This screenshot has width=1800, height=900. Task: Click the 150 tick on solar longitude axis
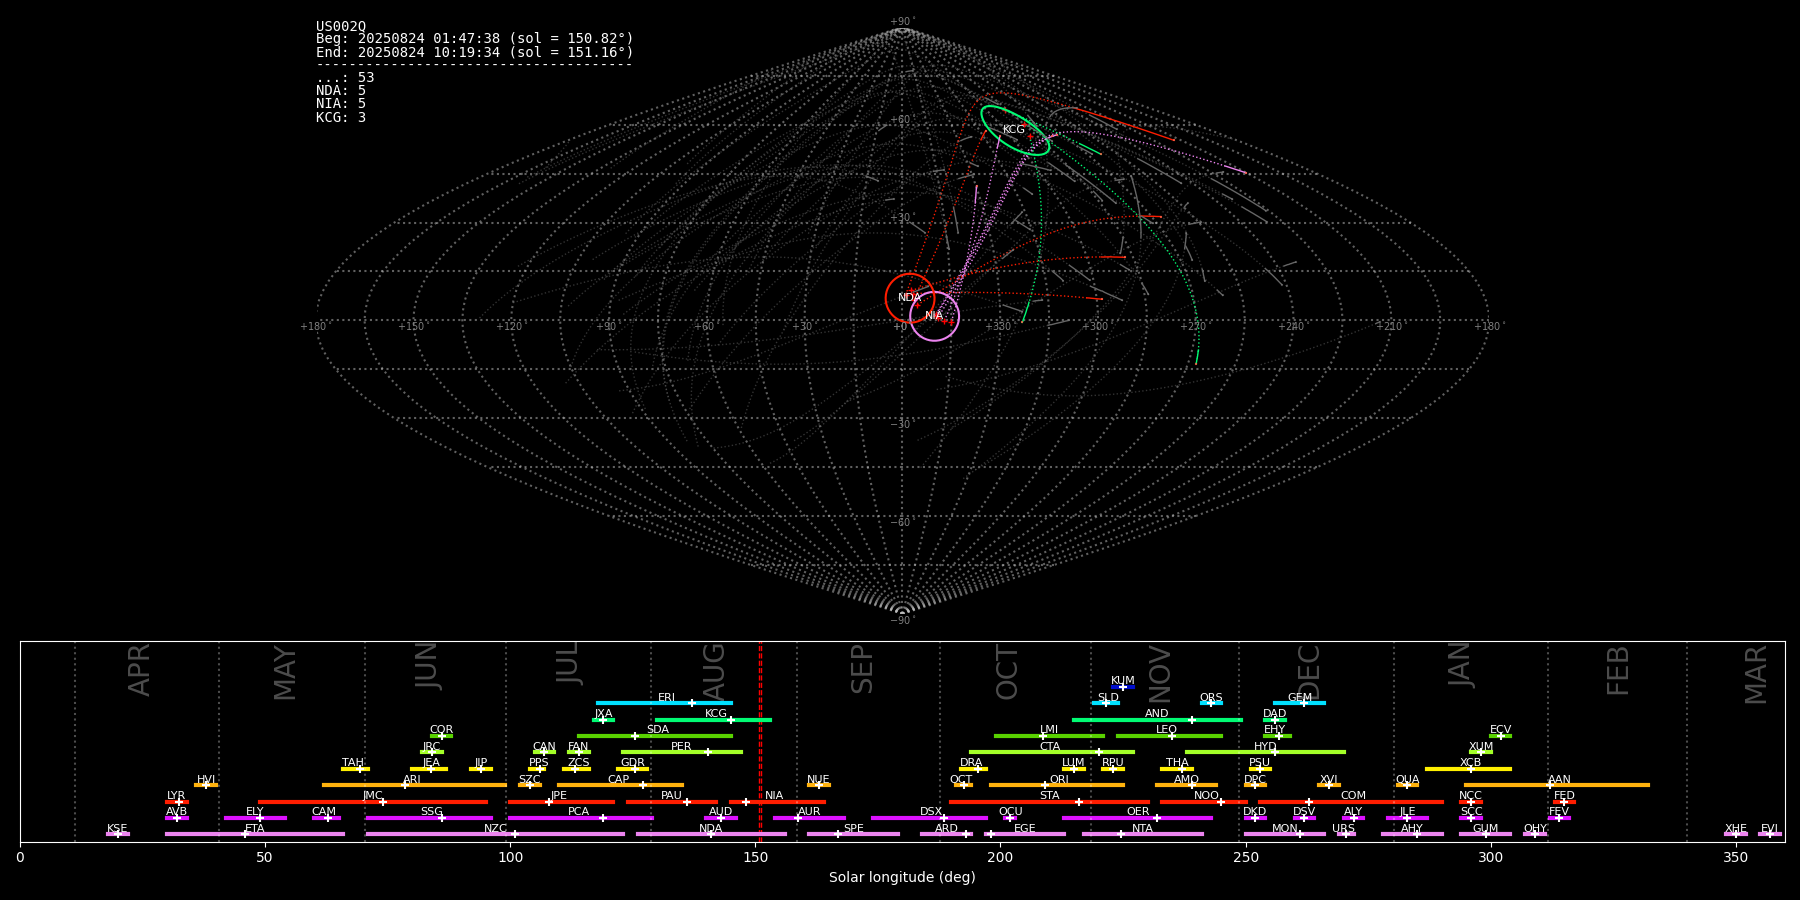[755, 857]
